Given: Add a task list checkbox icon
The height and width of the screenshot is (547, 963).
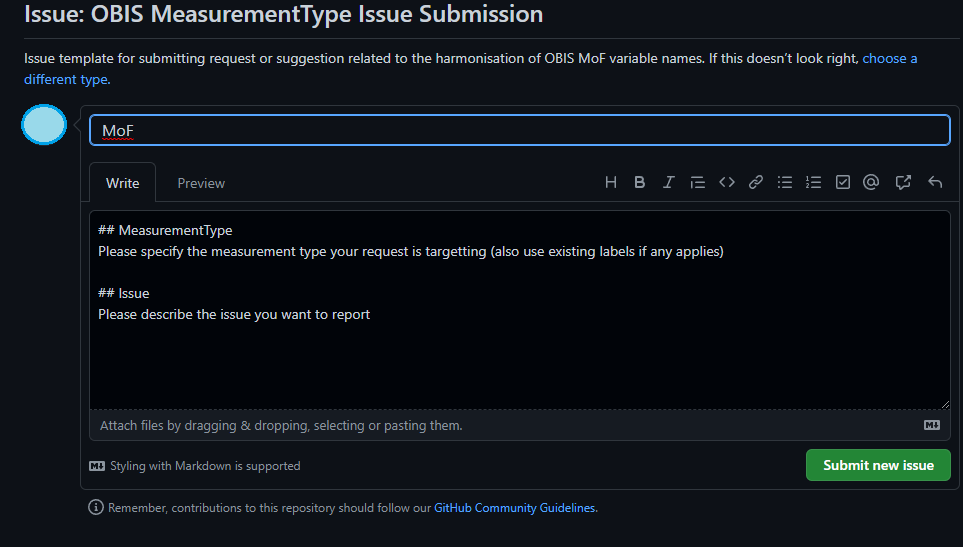Looking at the screenshot, I should point(843,182).
